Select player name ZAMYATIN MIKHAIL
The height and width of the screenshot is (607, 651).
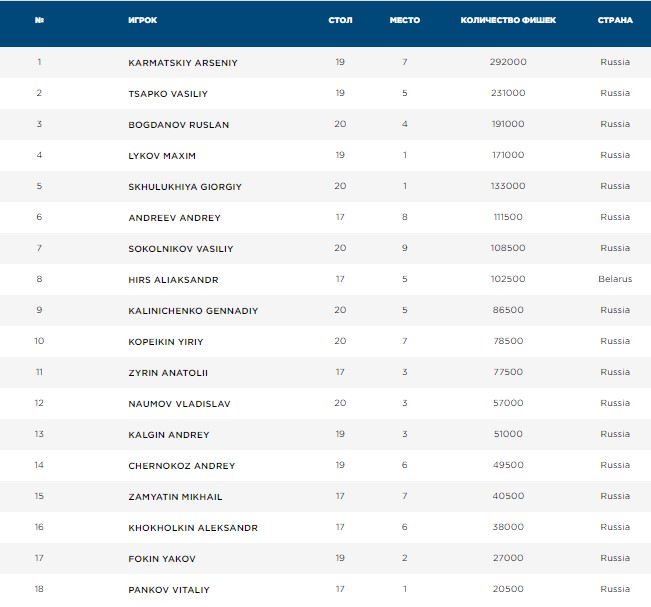point(175,497)
